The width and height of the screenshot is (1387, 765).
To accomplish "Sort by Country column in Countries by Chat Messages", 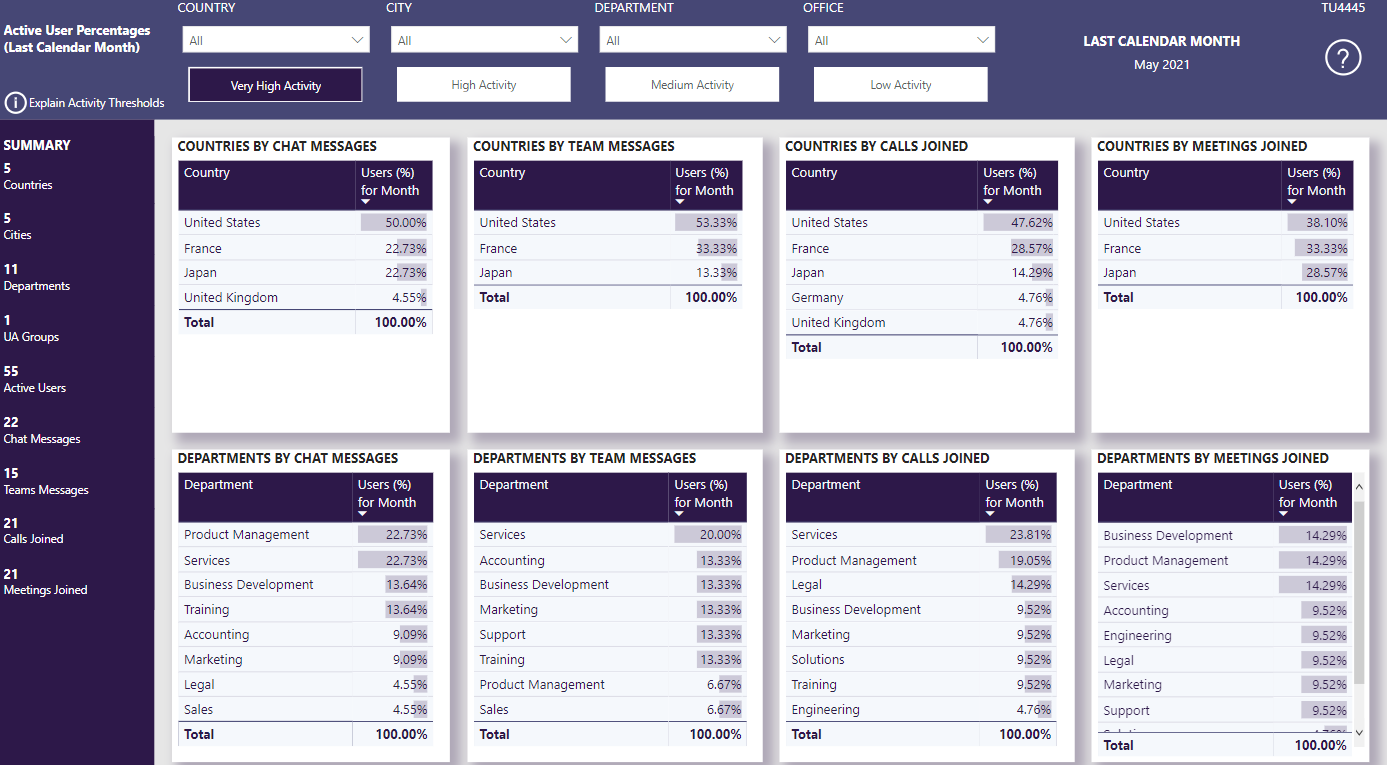I will click(x=207, y=173).
